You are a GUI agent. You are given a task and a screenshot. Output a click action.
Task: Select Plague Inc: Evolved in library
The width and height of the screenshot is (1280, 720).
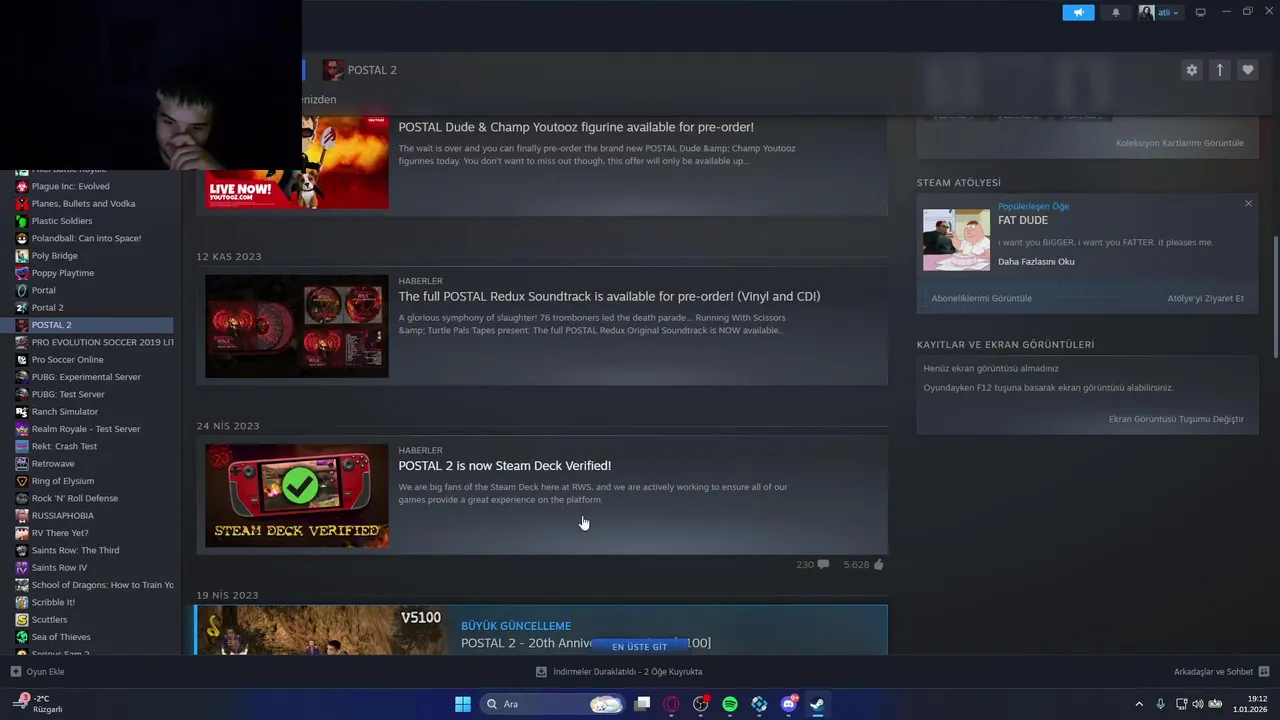tap(70, 186)
